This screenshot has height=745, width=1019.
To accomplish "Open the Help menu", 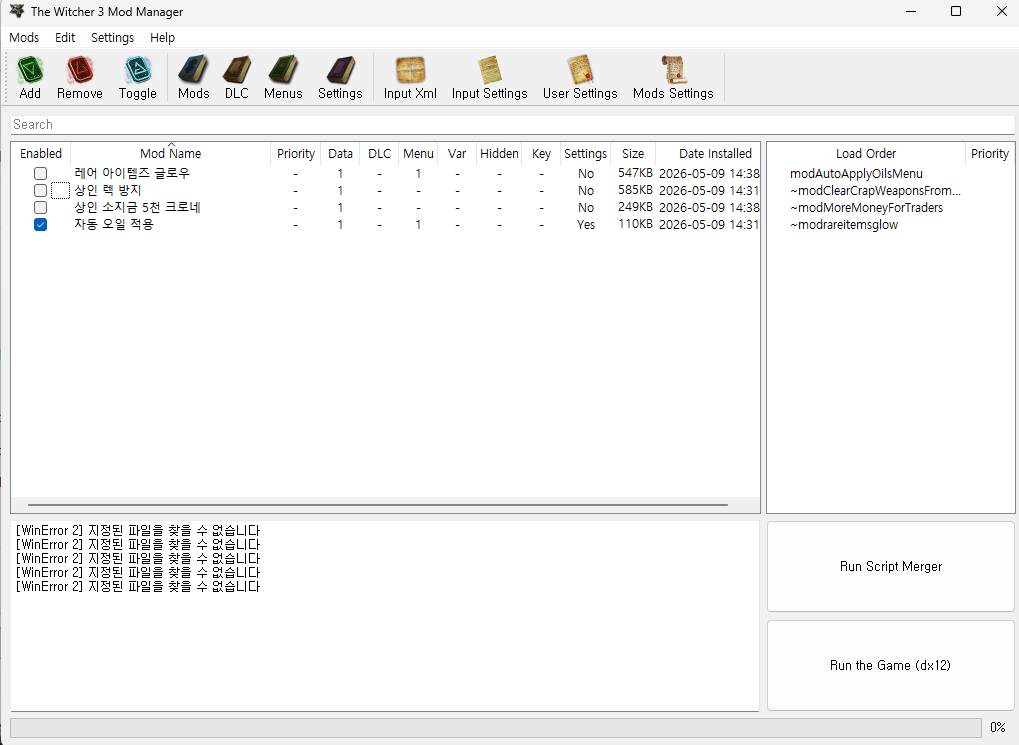I will pos(162,38).
